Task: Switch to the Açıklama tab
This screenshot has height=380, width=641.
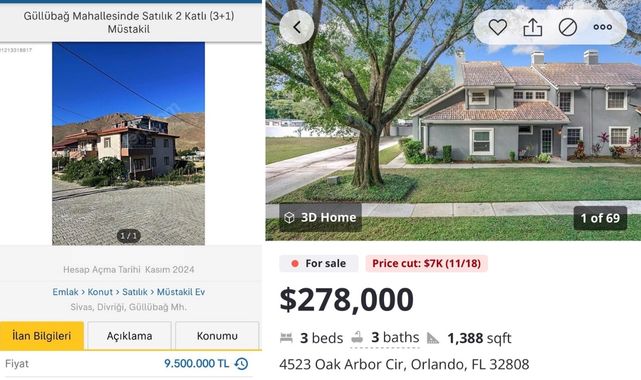Action: pos(129,336)
